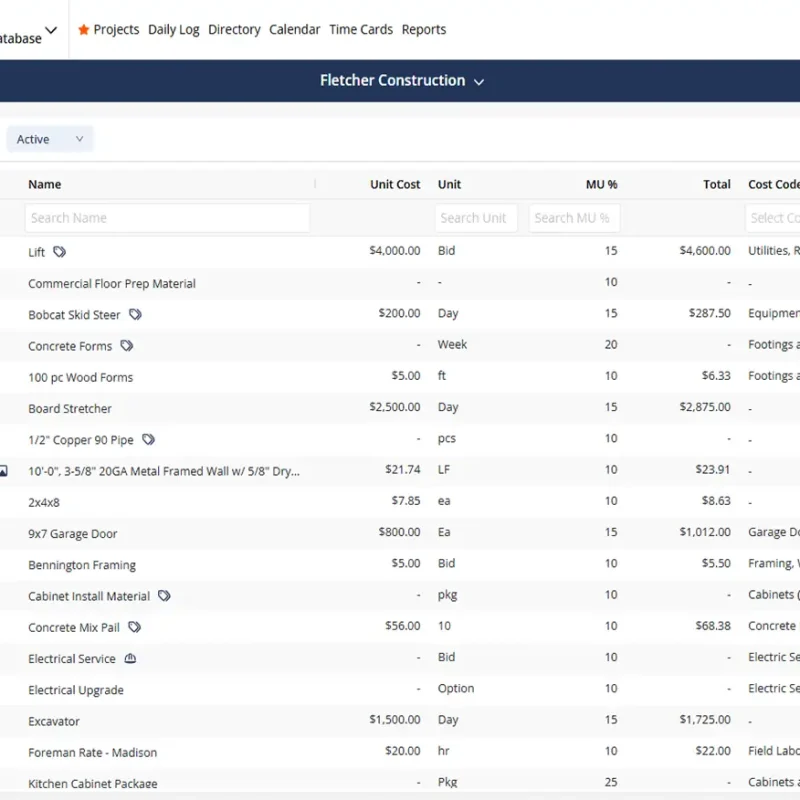Sort by the Cost Code column header
This screenshot has height=800, width=800.
tap(773, 184)
